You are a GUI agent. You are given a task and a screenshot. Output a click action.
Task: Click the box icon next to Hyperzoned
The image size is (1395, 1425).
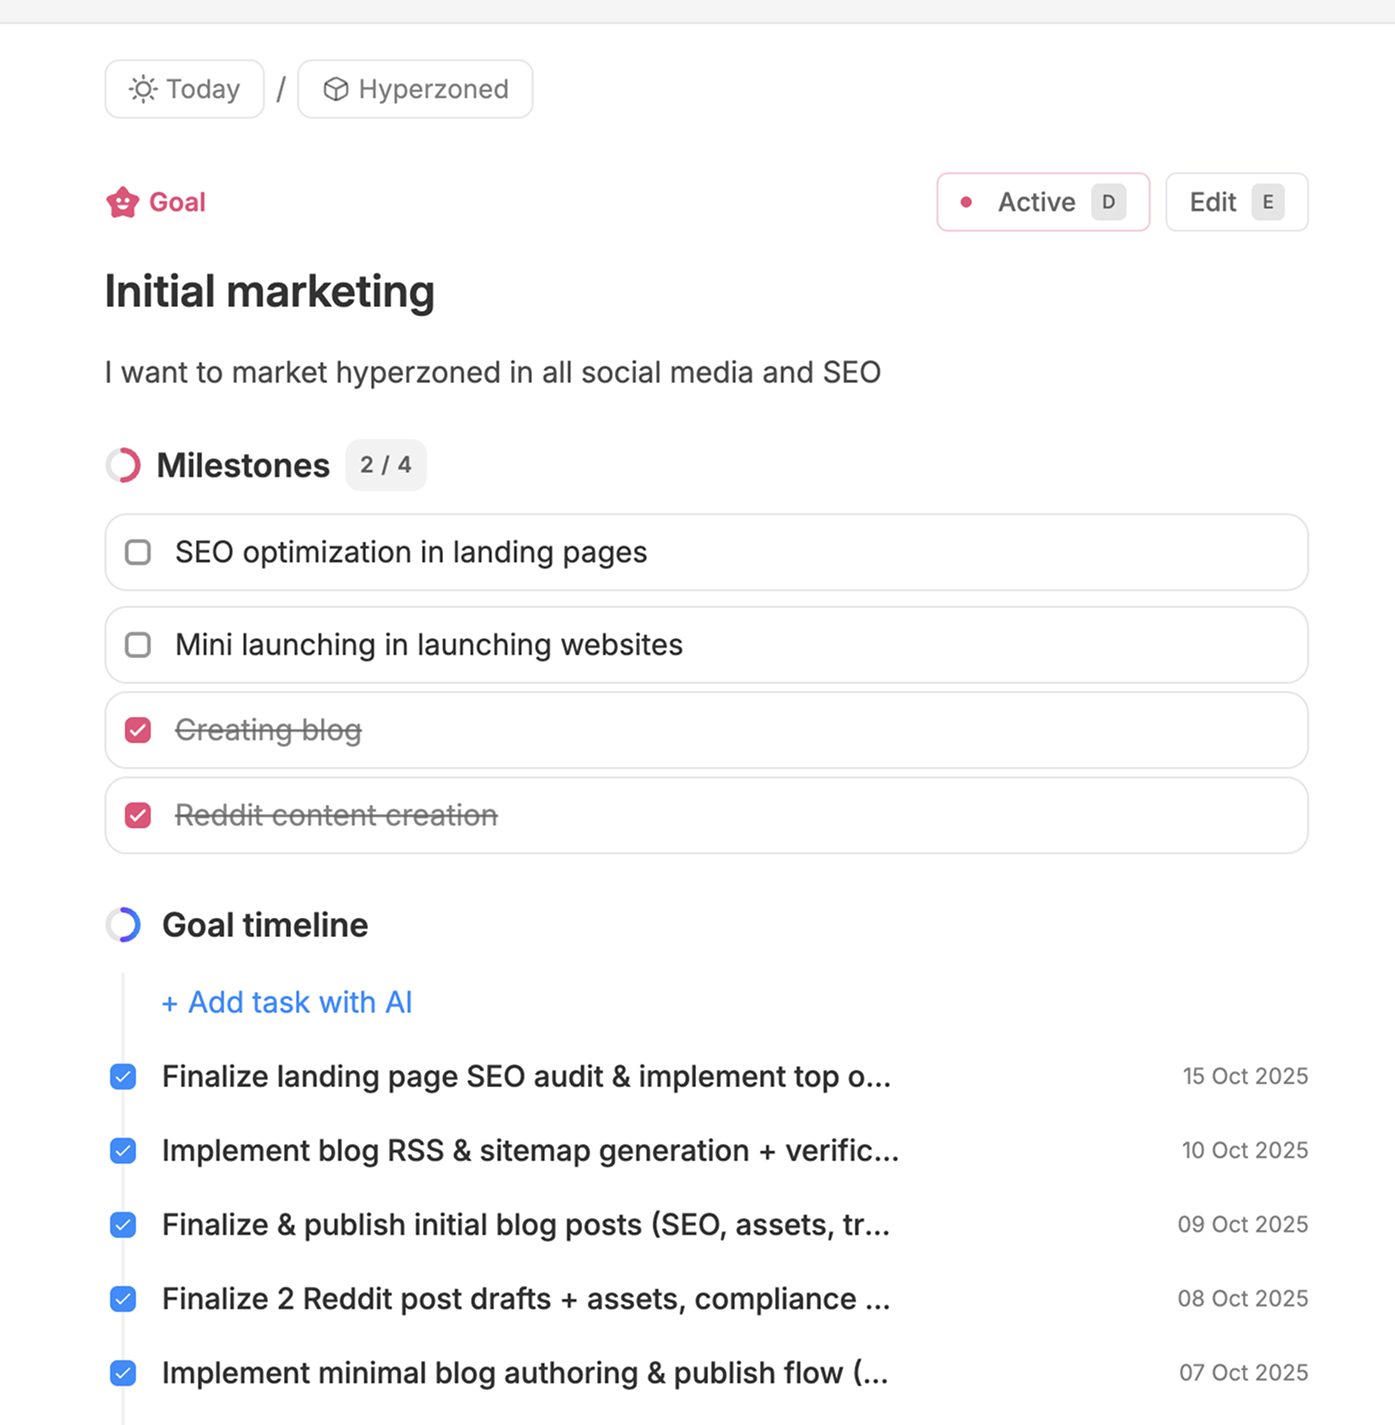point(336,89)
